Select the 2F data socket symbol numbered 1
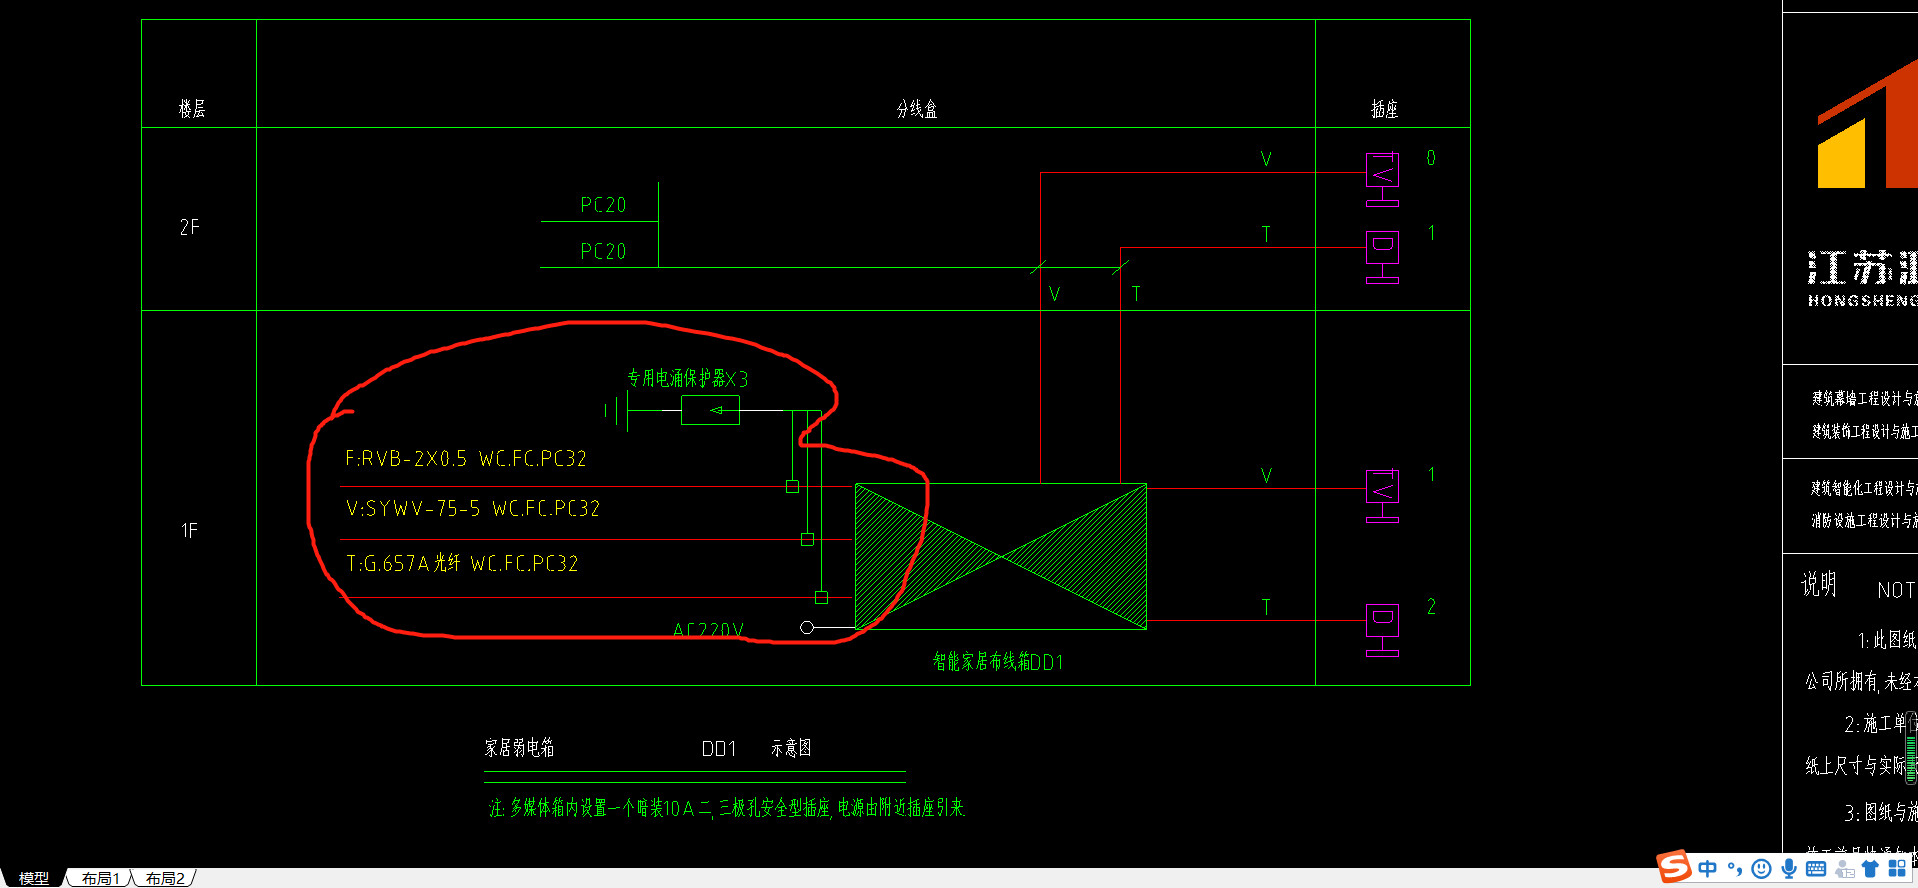 point(1383,257)
